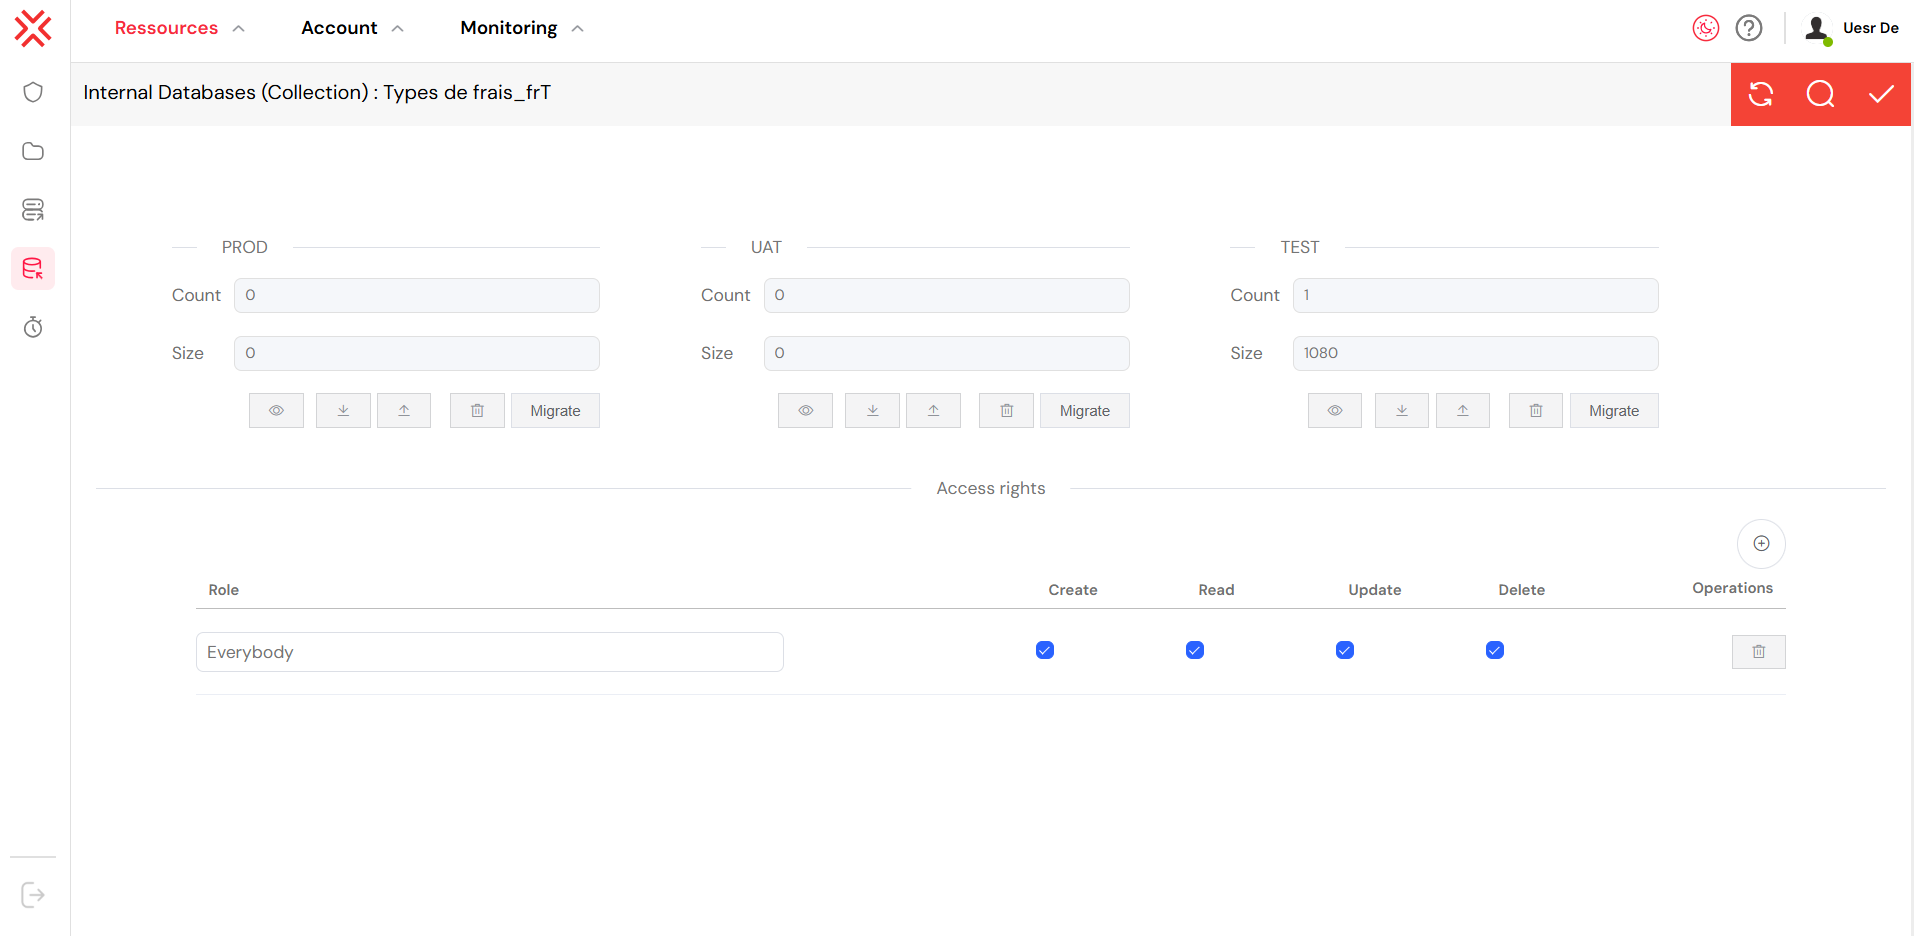Collapse the Ressources menu
1914x936 pixels.
[x=239, y=28]
